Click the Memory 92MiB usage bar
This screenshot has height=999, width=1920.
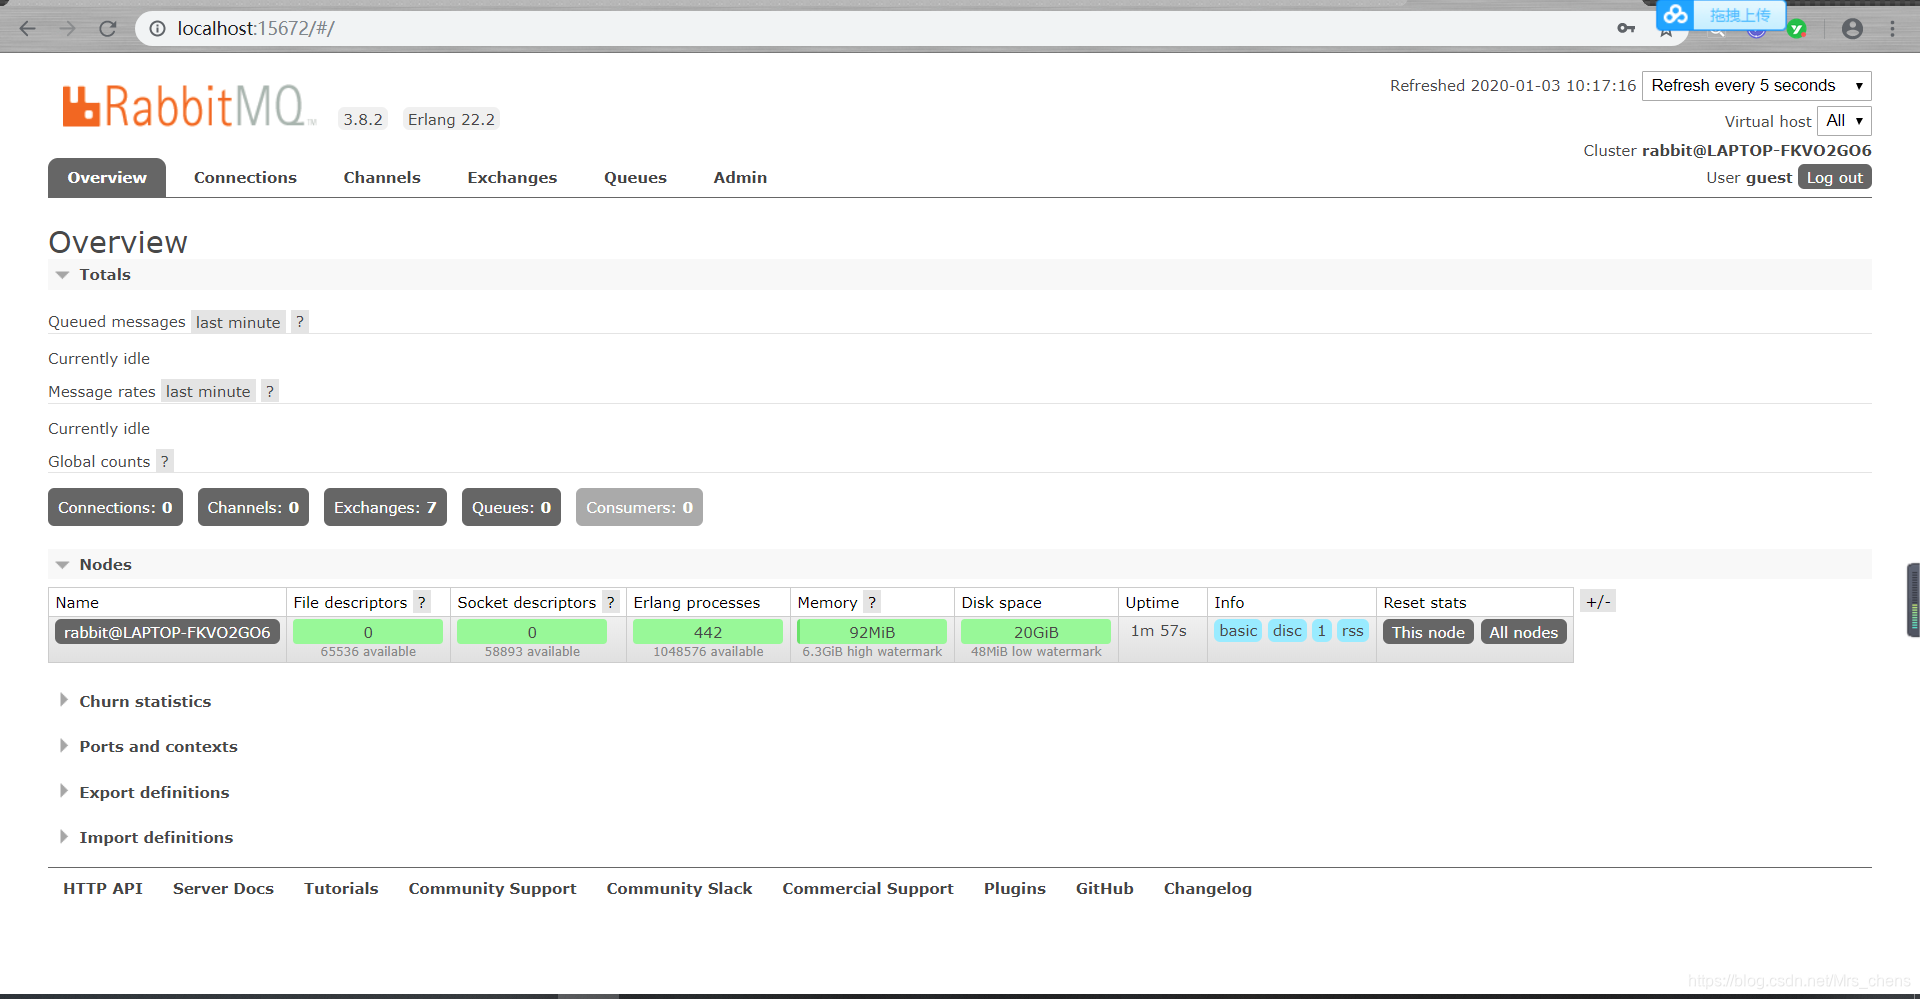(x=872, y=632)
